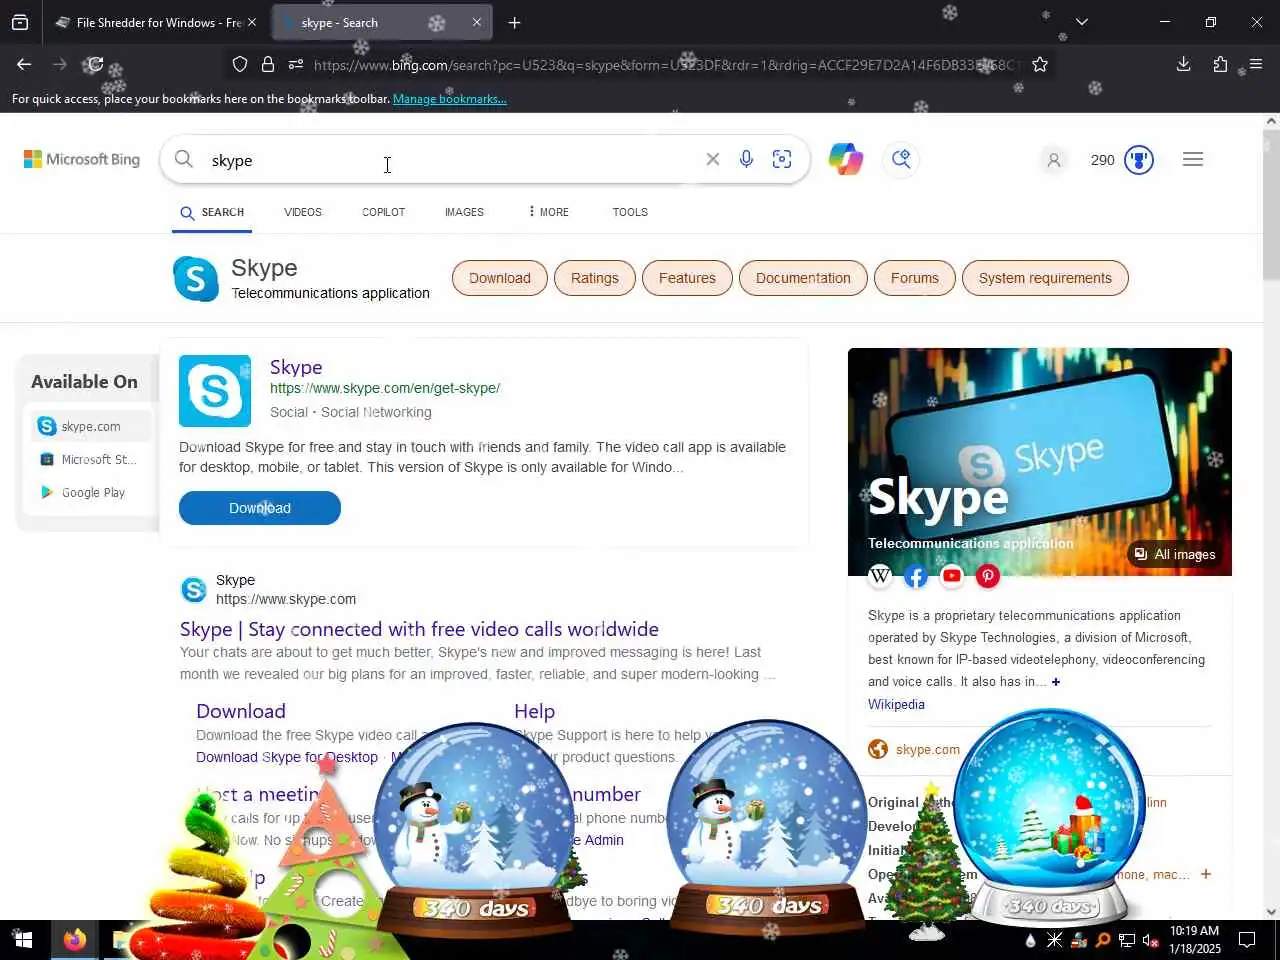Click the Firefox taskbar icon
The image size is (1280, 960).
pyautogui.click(x=75, y=940)
